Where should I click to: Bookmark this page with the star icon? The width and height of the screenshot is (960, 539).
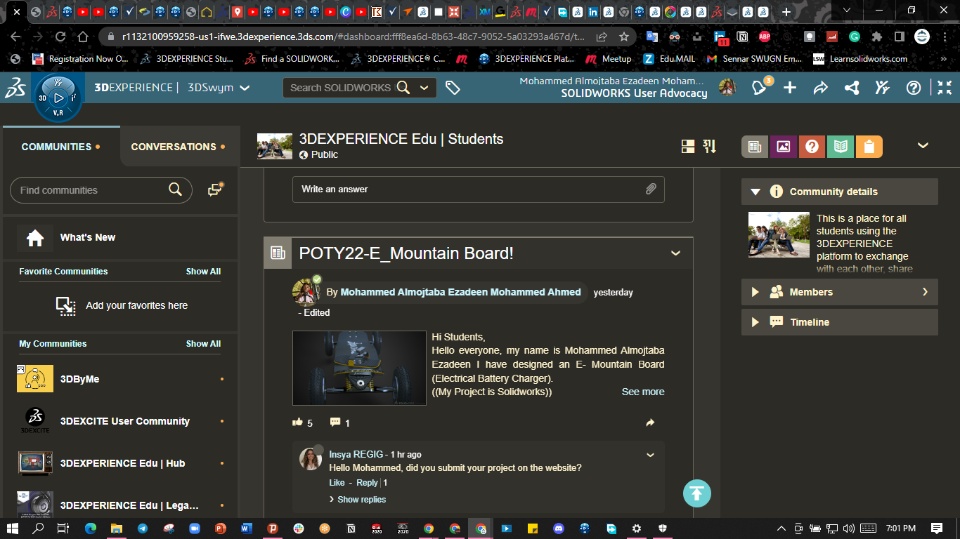tap(624, 37)
